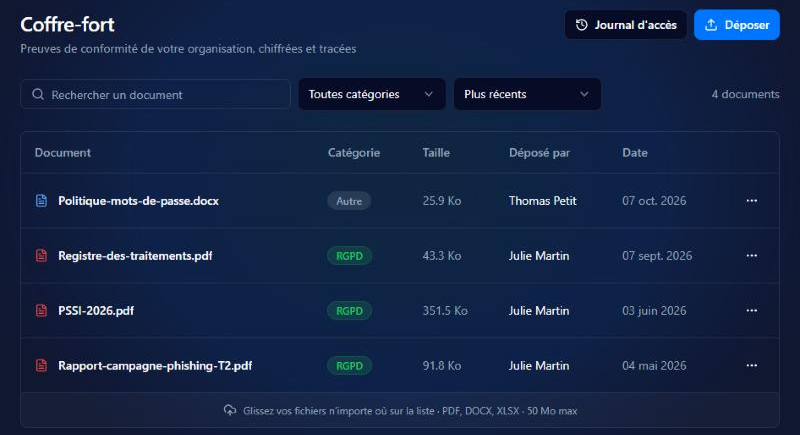
Task: Open more options for Registre-des-traitements.pdf
Action: tap(752, 255)
